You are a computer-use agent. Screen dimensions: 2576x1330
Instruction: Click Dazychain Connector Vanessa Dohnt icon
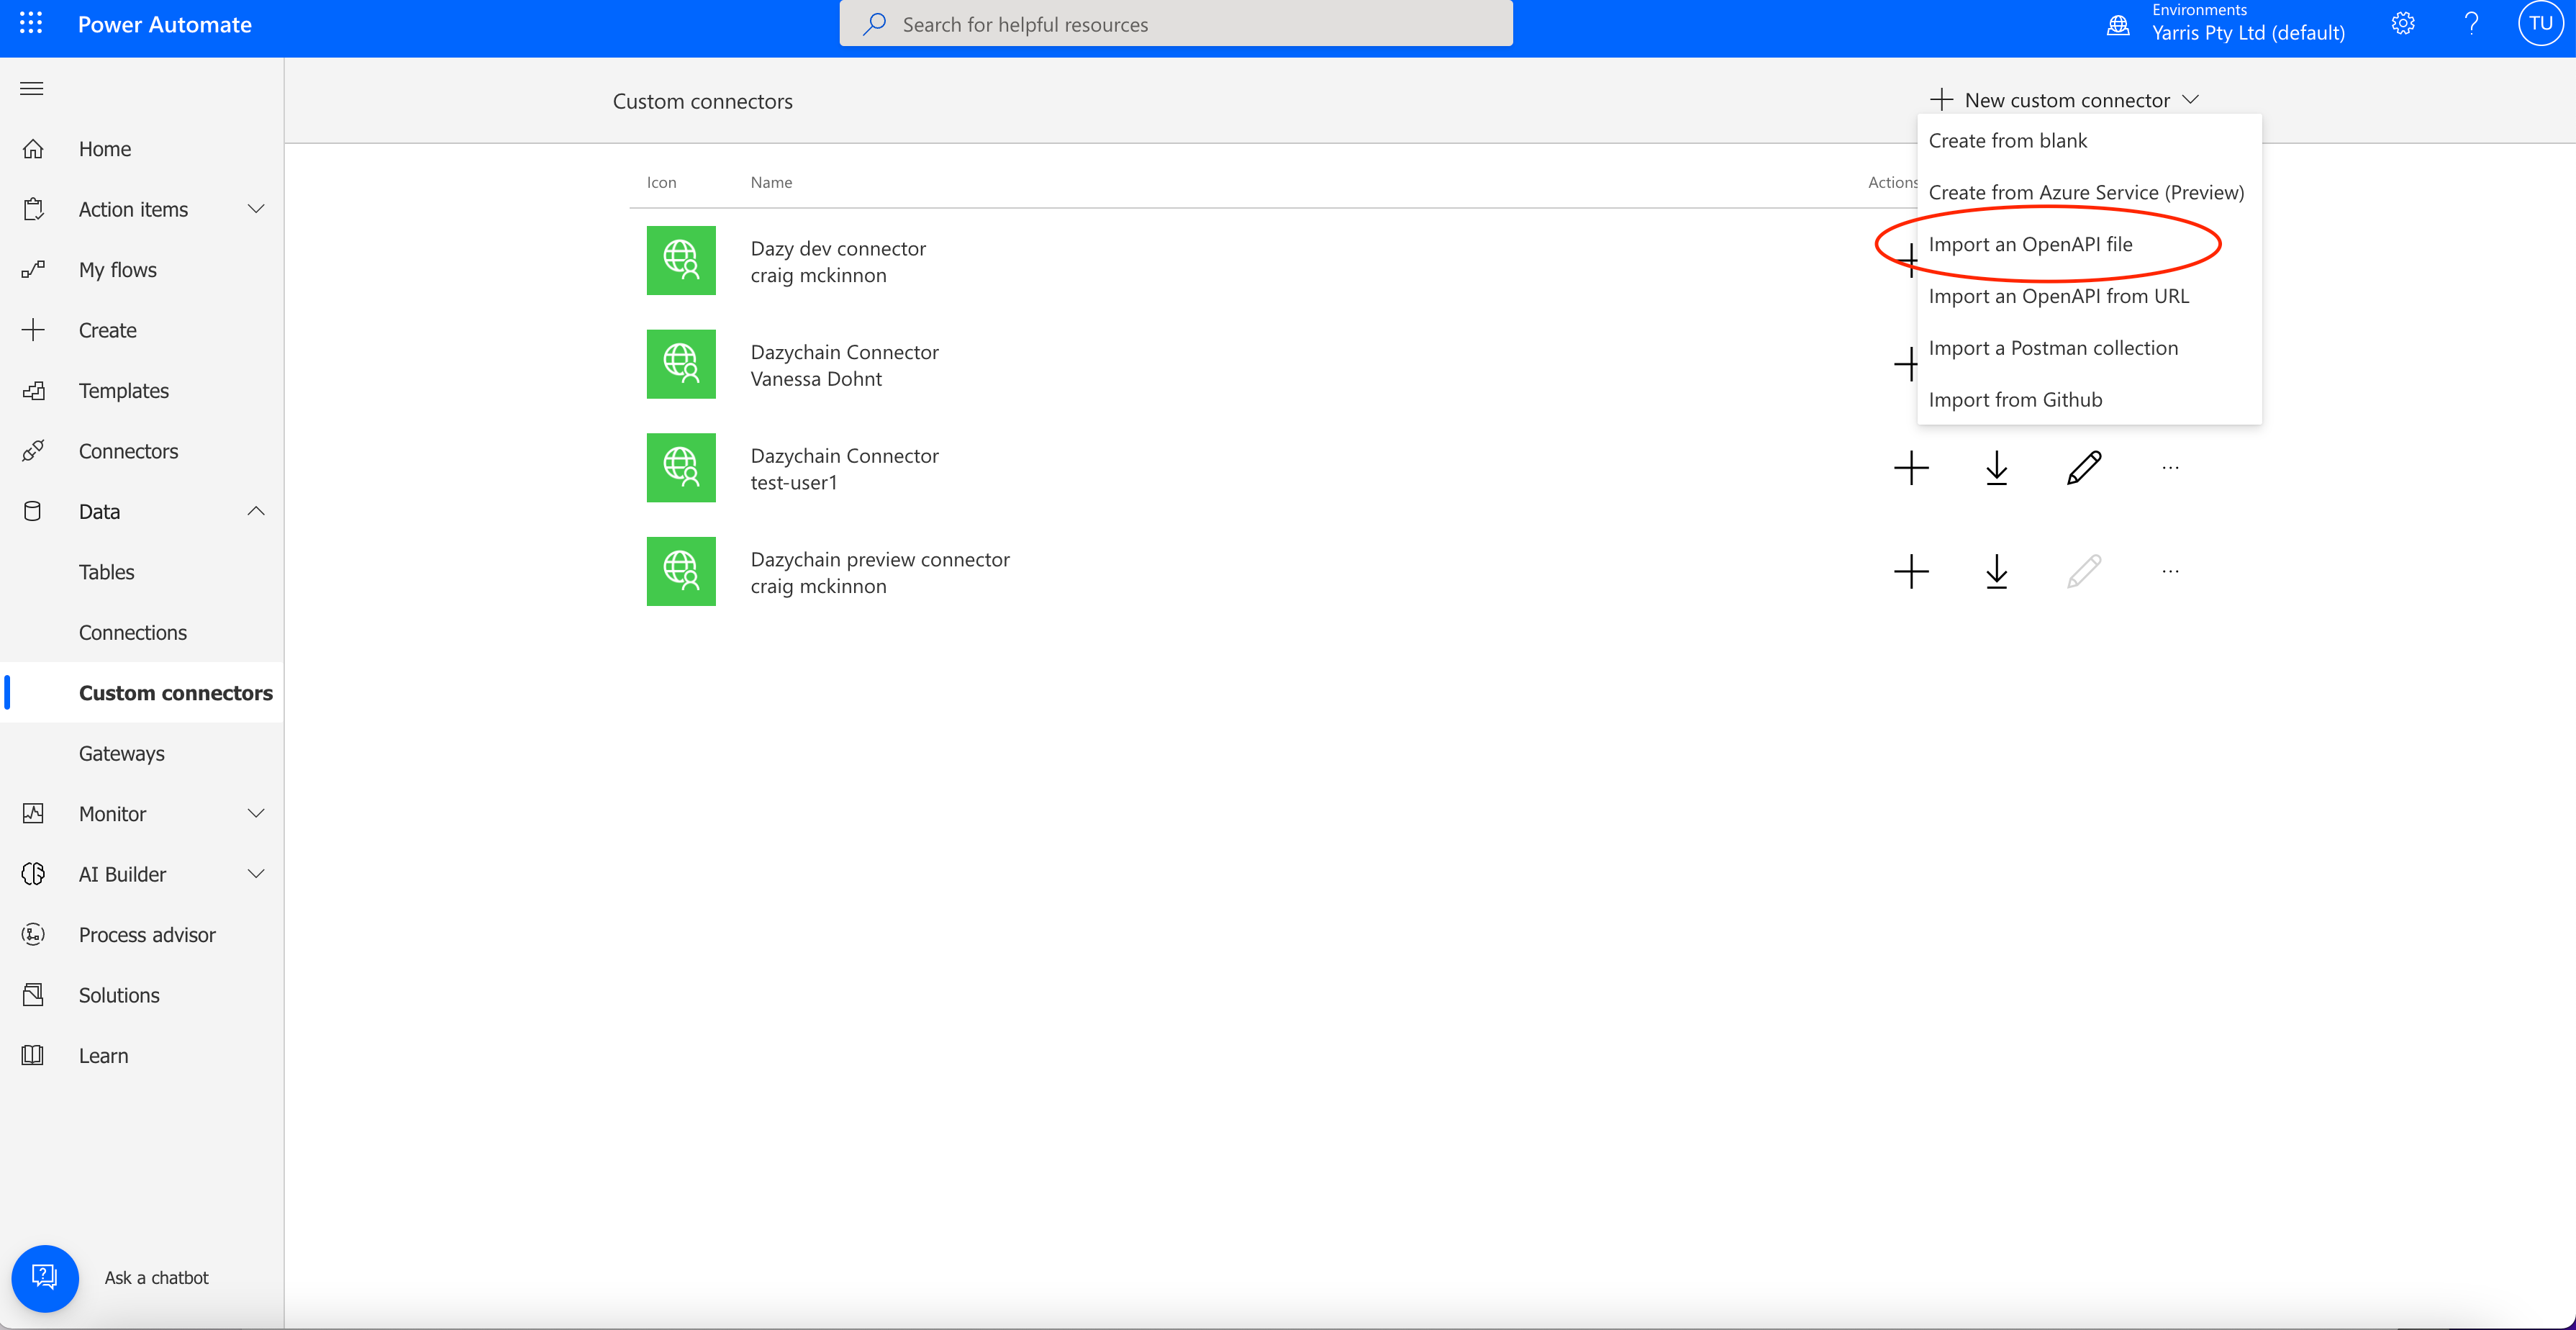(681, 364)
